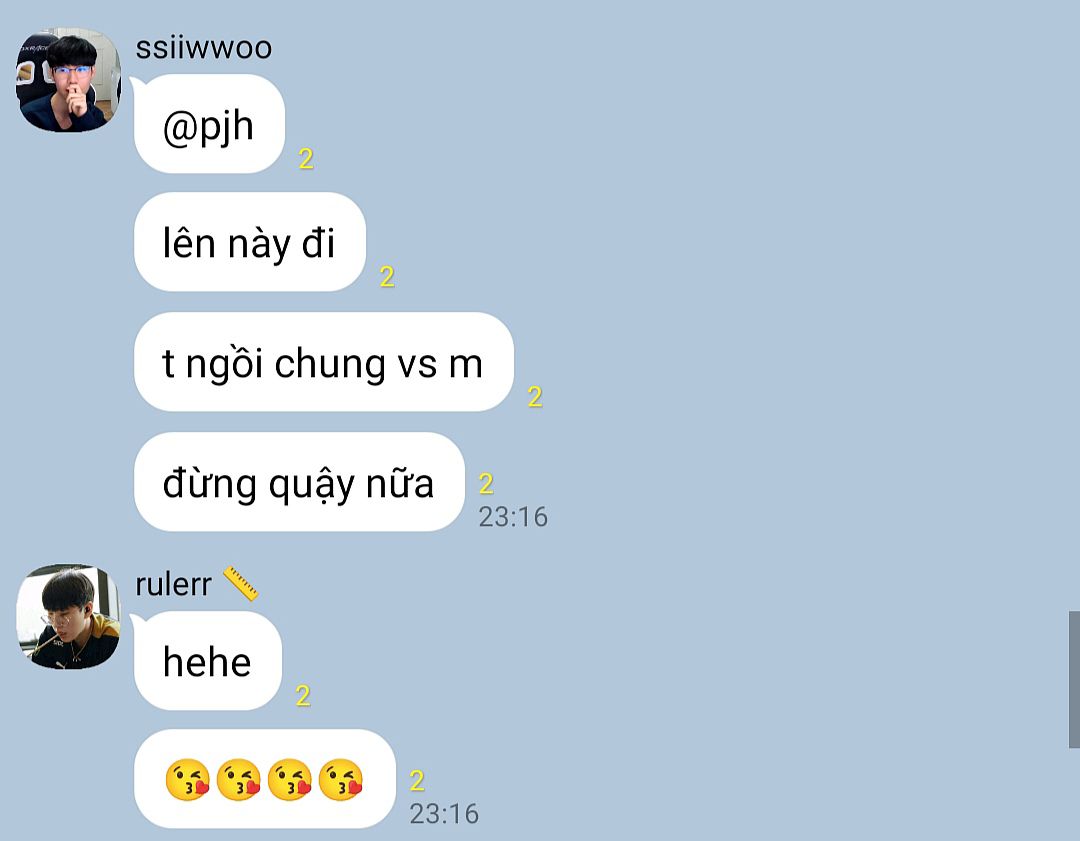1080x841 pixels.
Task: Open ssiiwwoo's profile picture
Action: pyautogui.click(x=68, y=80)
